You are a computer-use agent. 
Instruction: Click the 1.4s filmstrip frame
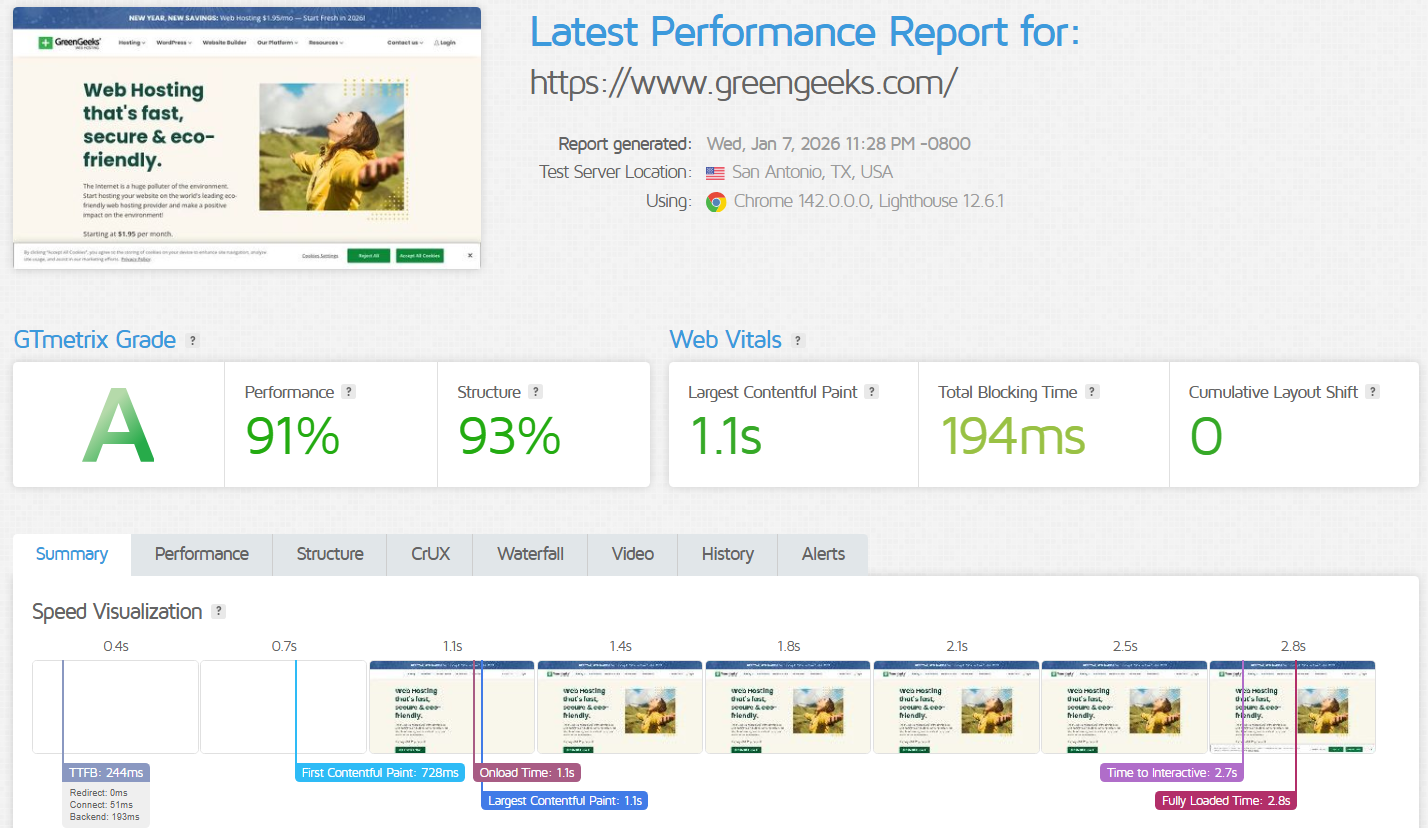point(620,707)
